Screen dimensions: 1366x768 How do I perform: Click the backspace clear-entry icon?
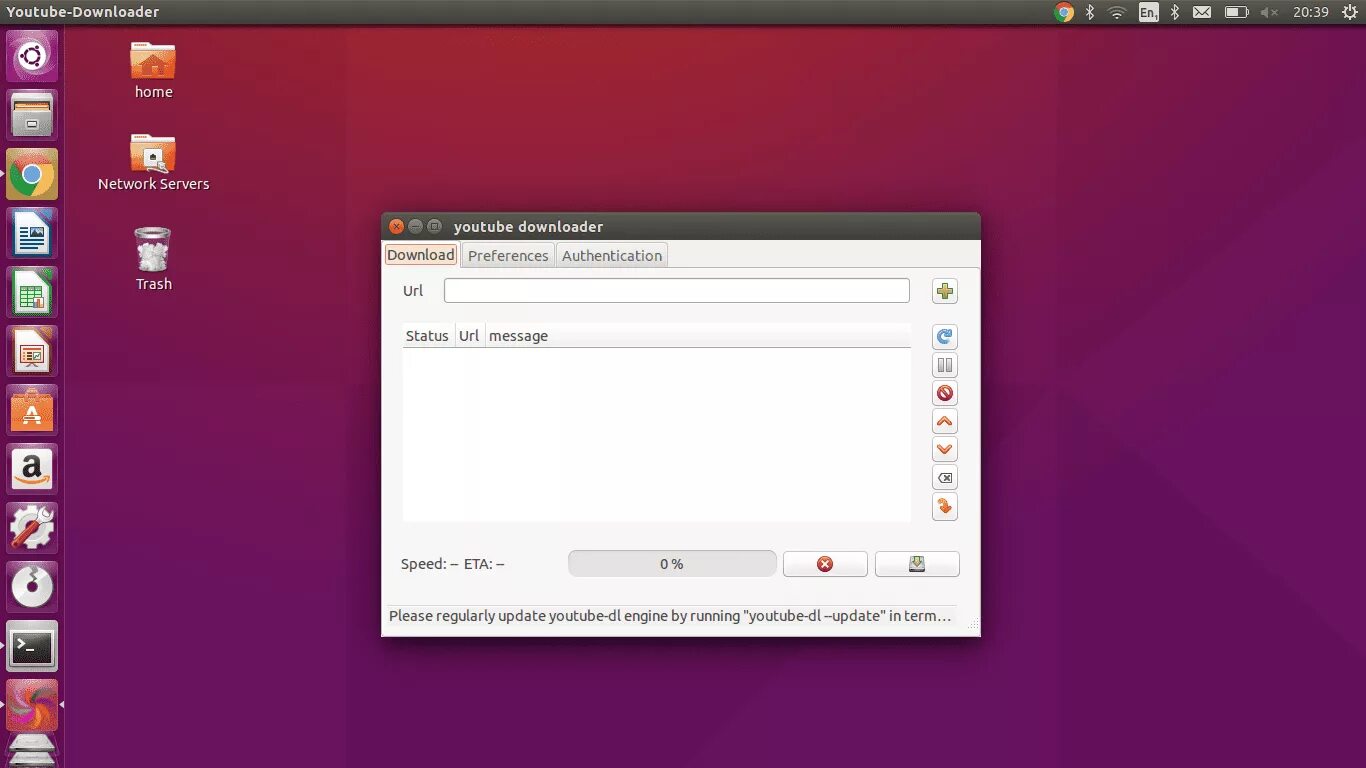945,478
